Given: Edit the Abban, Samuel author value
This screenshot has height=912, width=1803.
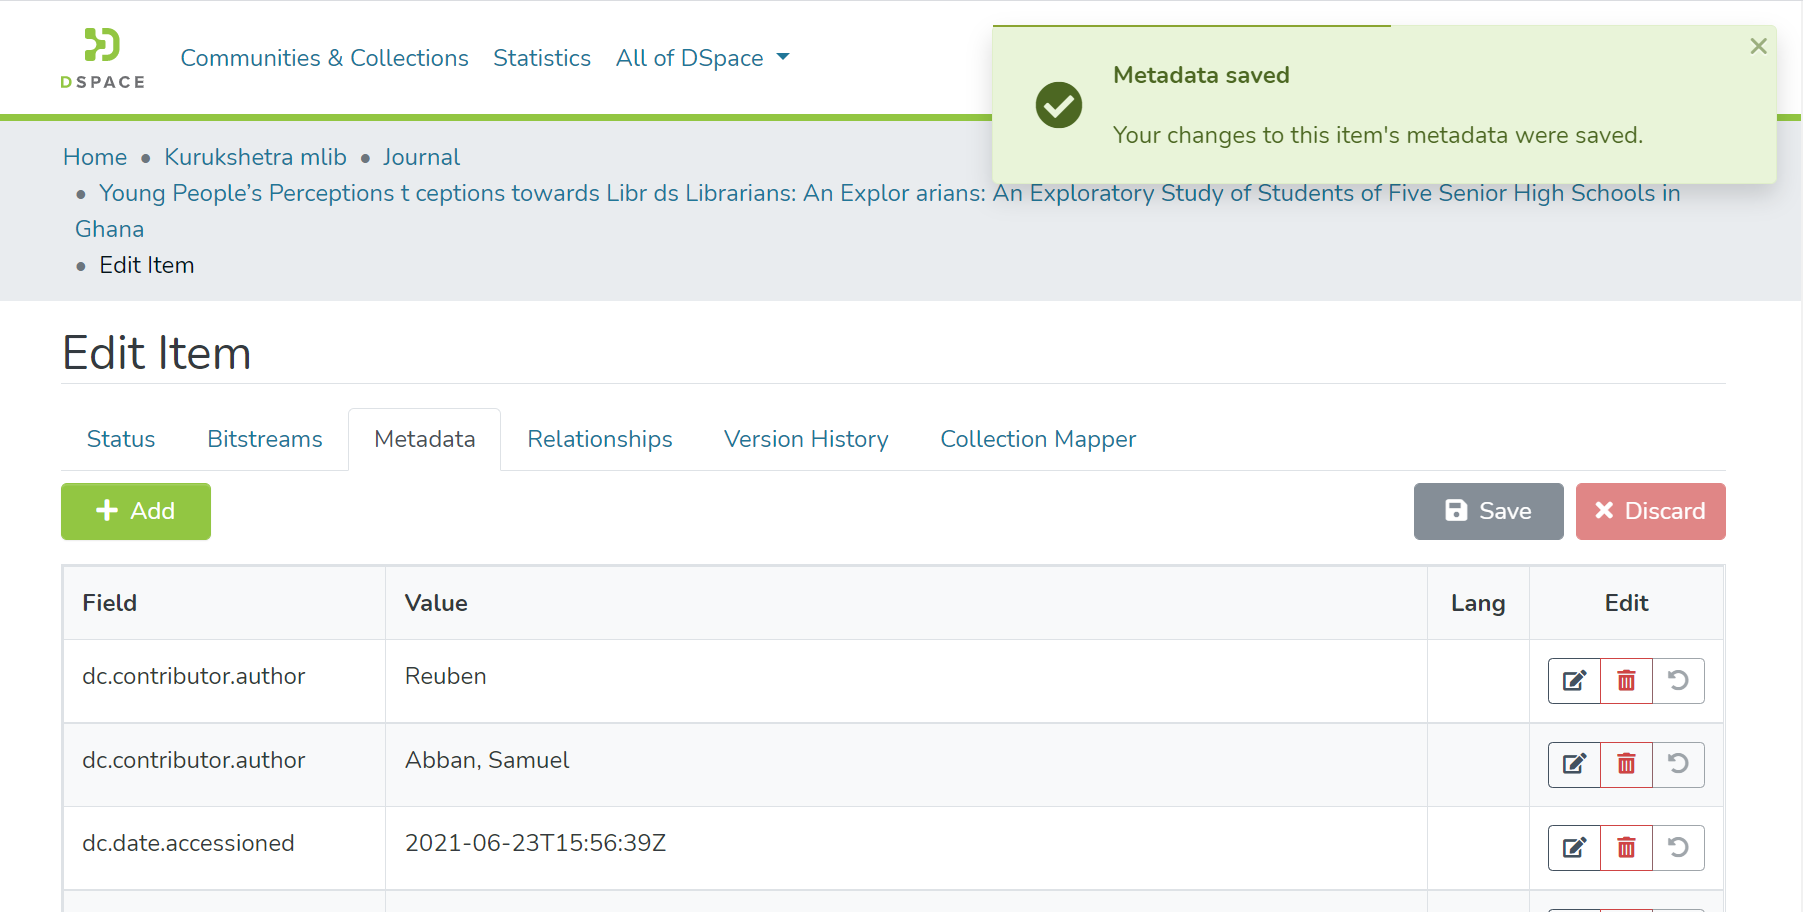Looking at the screenshot, I should pos(1574,765).
